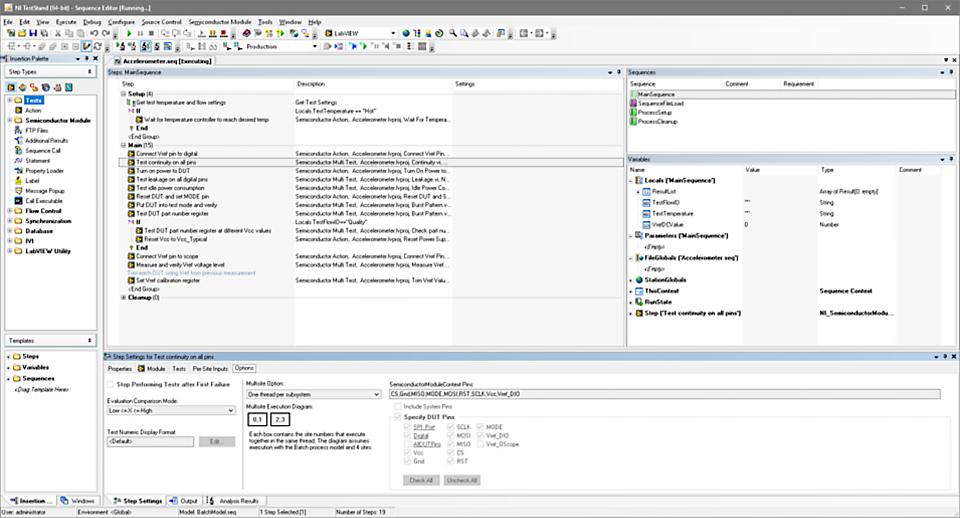Click the green Run execution icon

[129, 33]
